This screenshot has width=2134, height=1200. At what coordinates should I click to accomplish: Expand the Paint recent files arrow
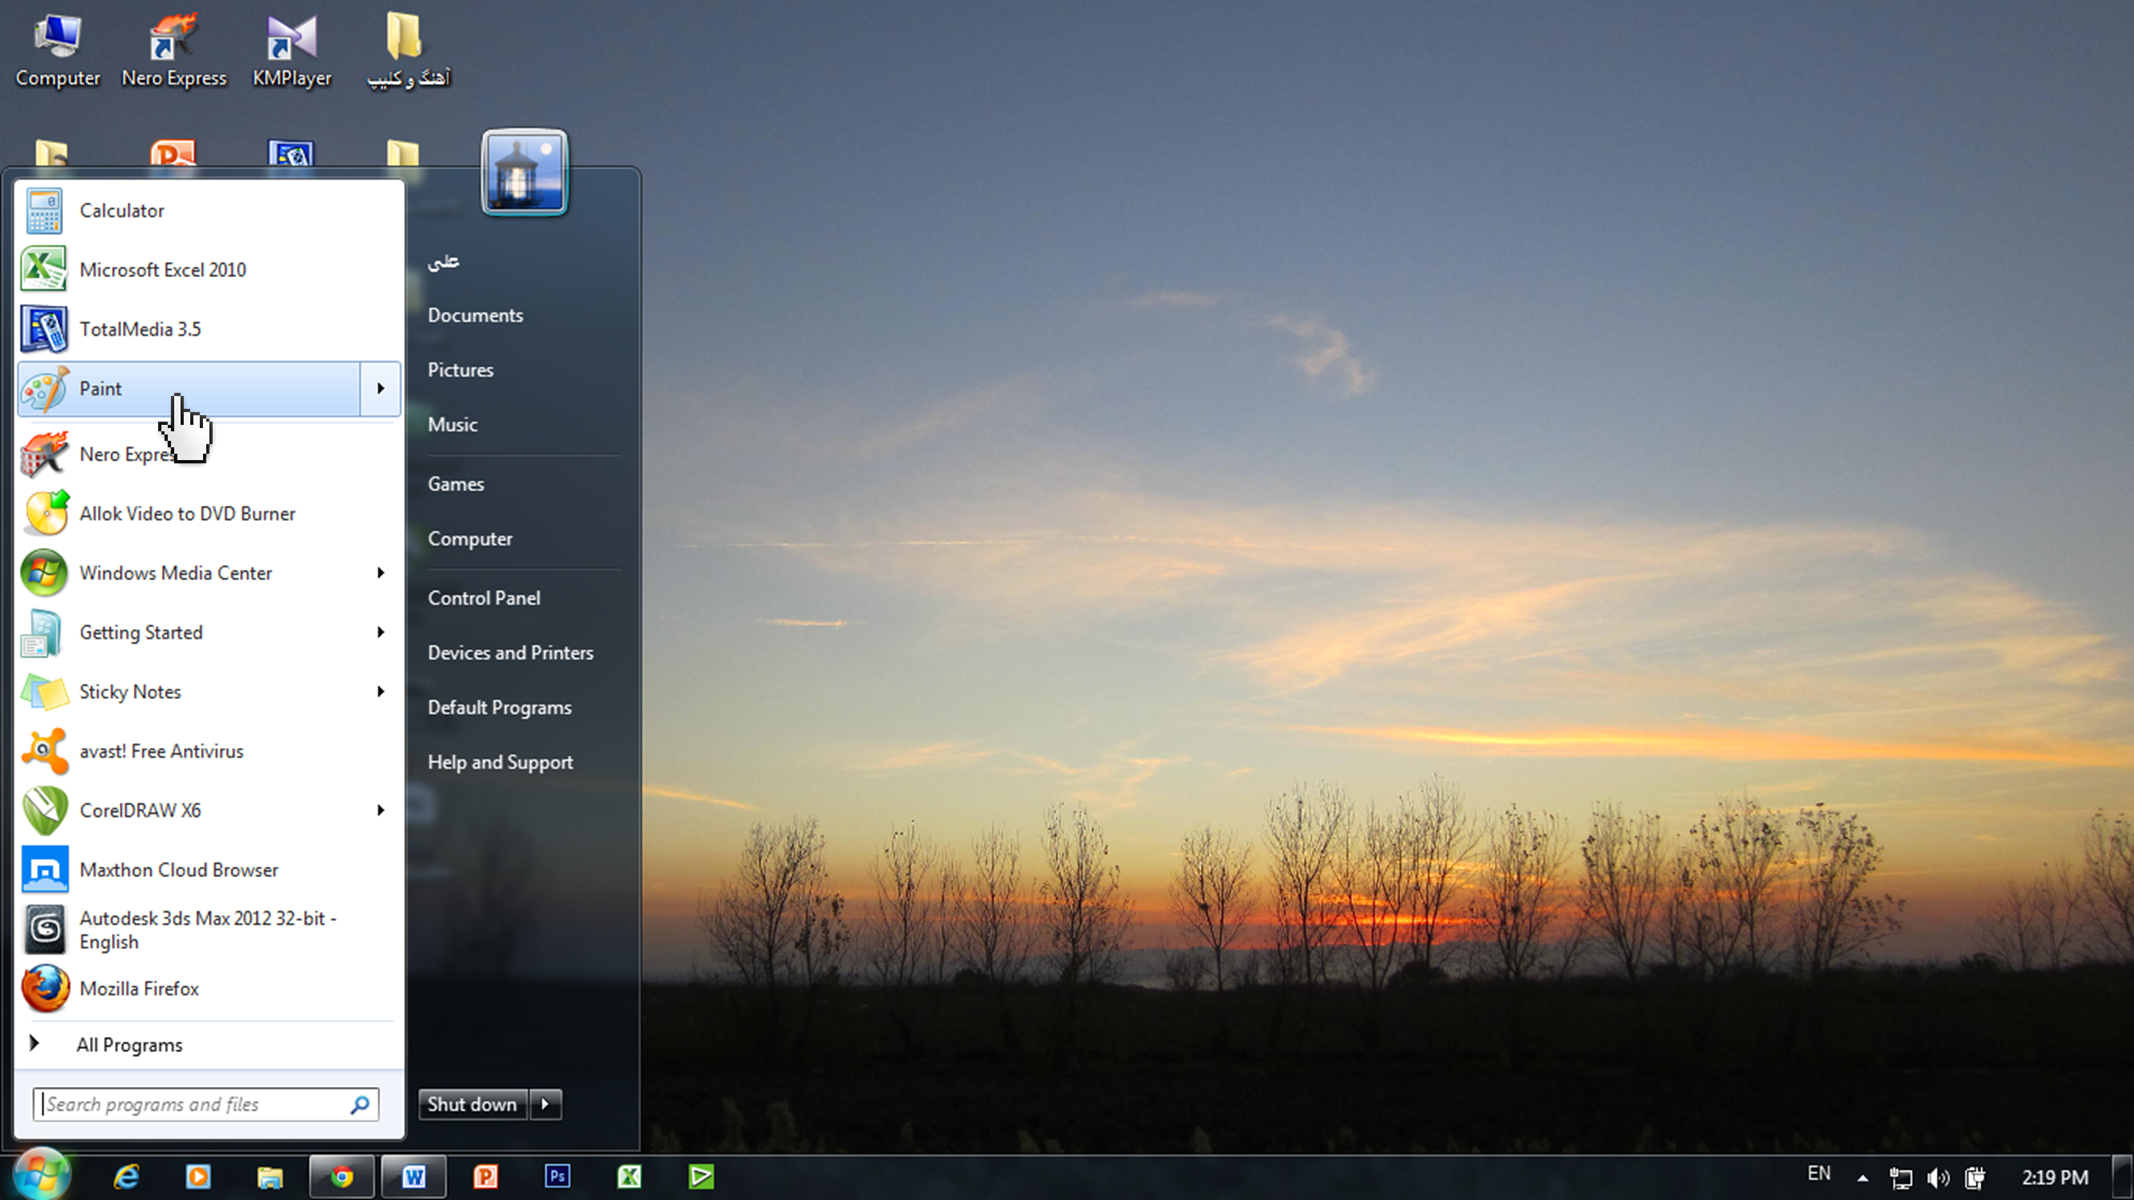click(x=380, y=389)
